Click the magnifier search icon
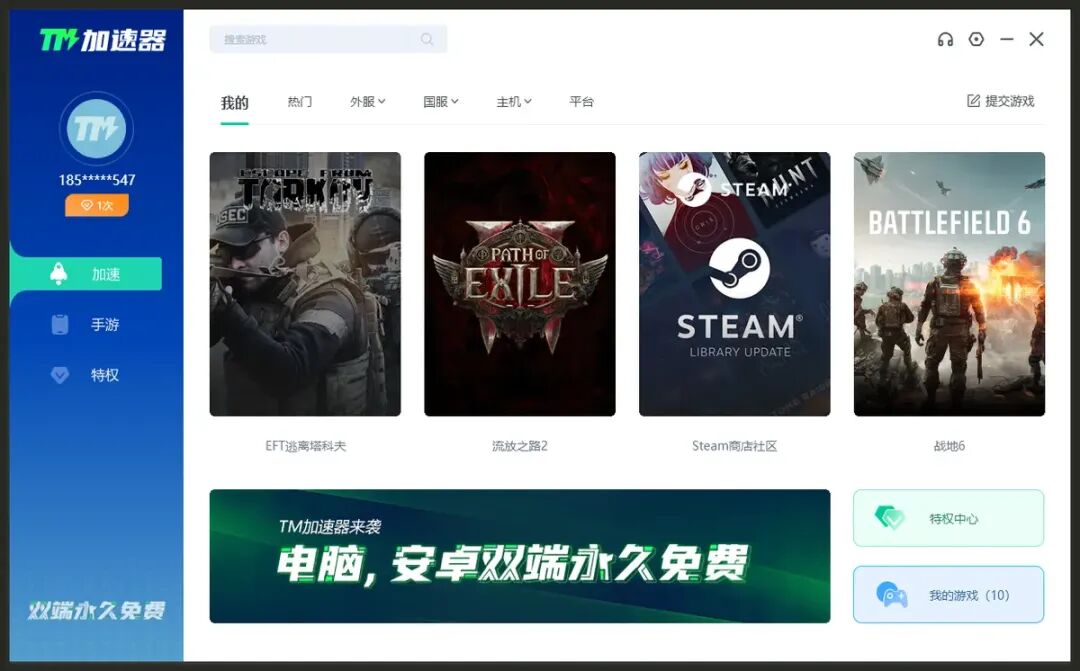Image resolution: width=1080 pixels, height=671 pixels. (x=427, y=39)
